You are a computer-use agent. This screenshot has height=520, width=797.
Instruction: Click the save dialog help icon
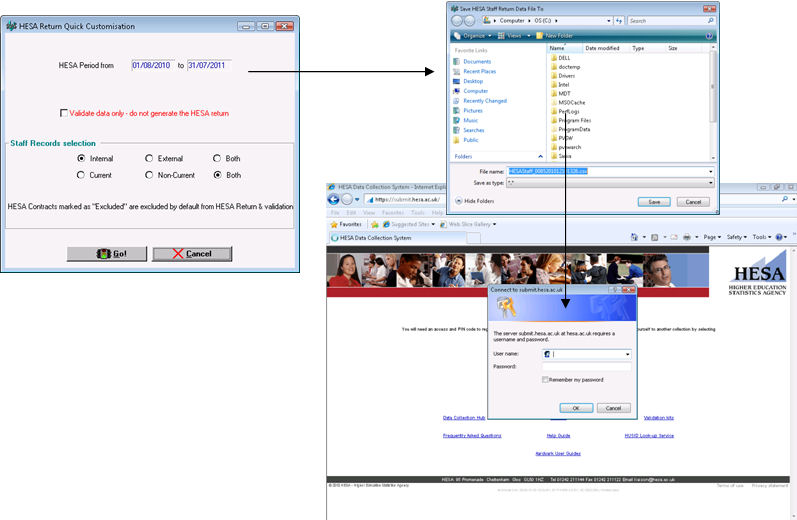pyautogui.click(x=709, y=36)
